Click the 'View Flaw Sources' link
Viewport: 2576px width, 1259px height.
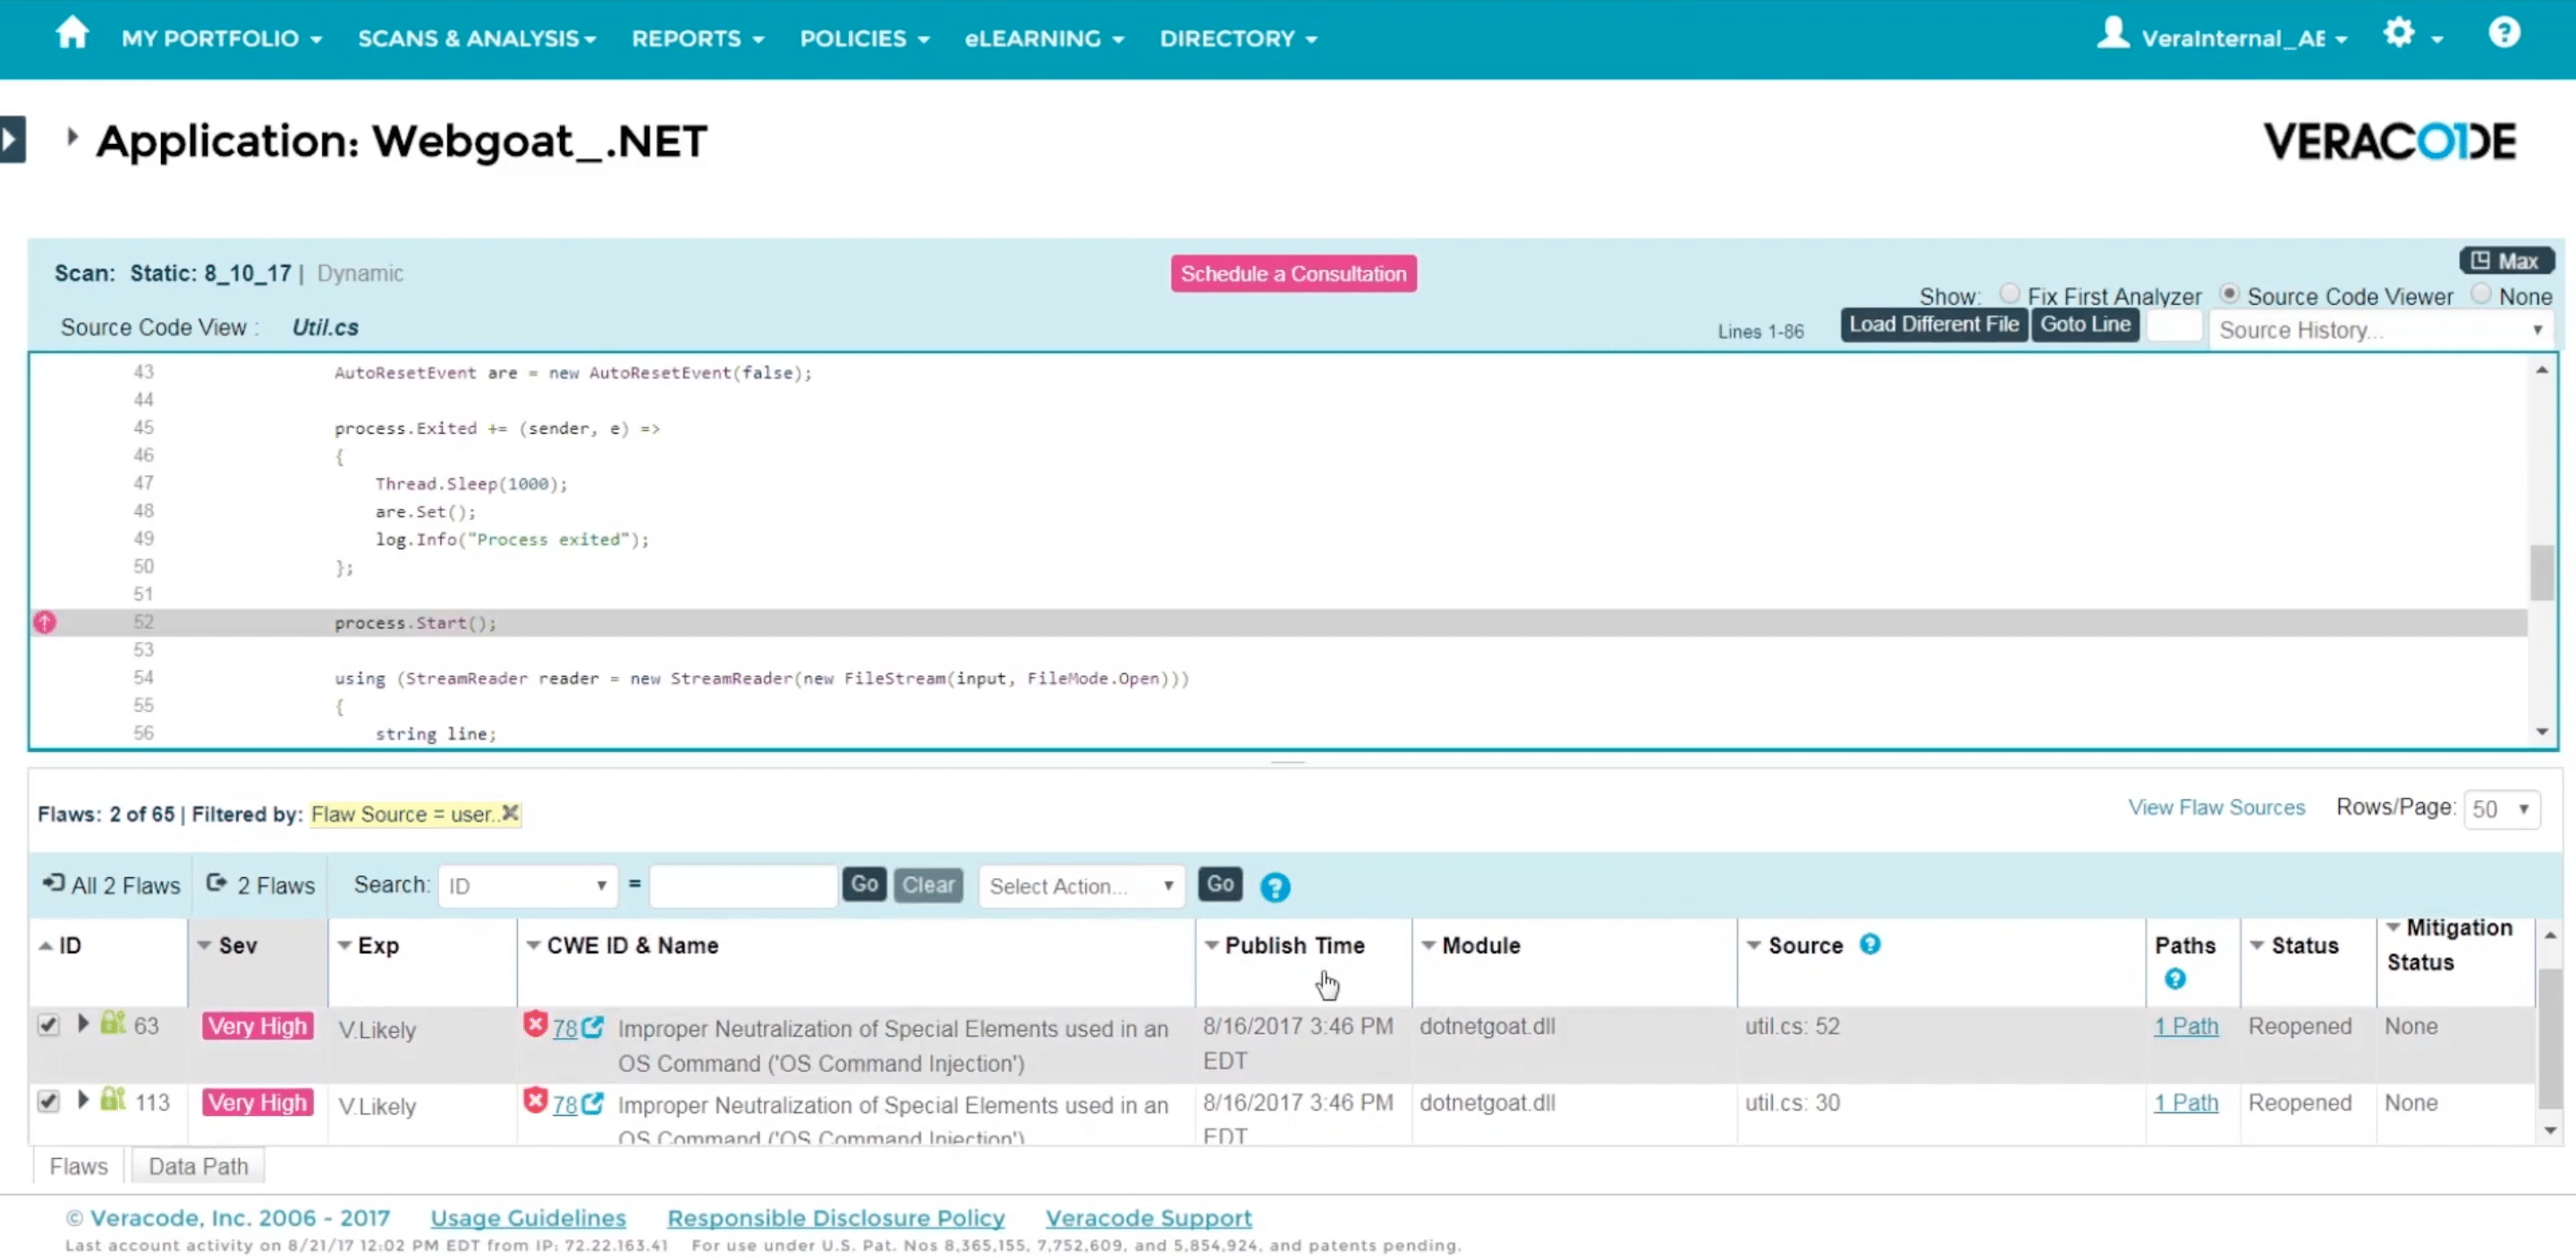(2216, 807)
